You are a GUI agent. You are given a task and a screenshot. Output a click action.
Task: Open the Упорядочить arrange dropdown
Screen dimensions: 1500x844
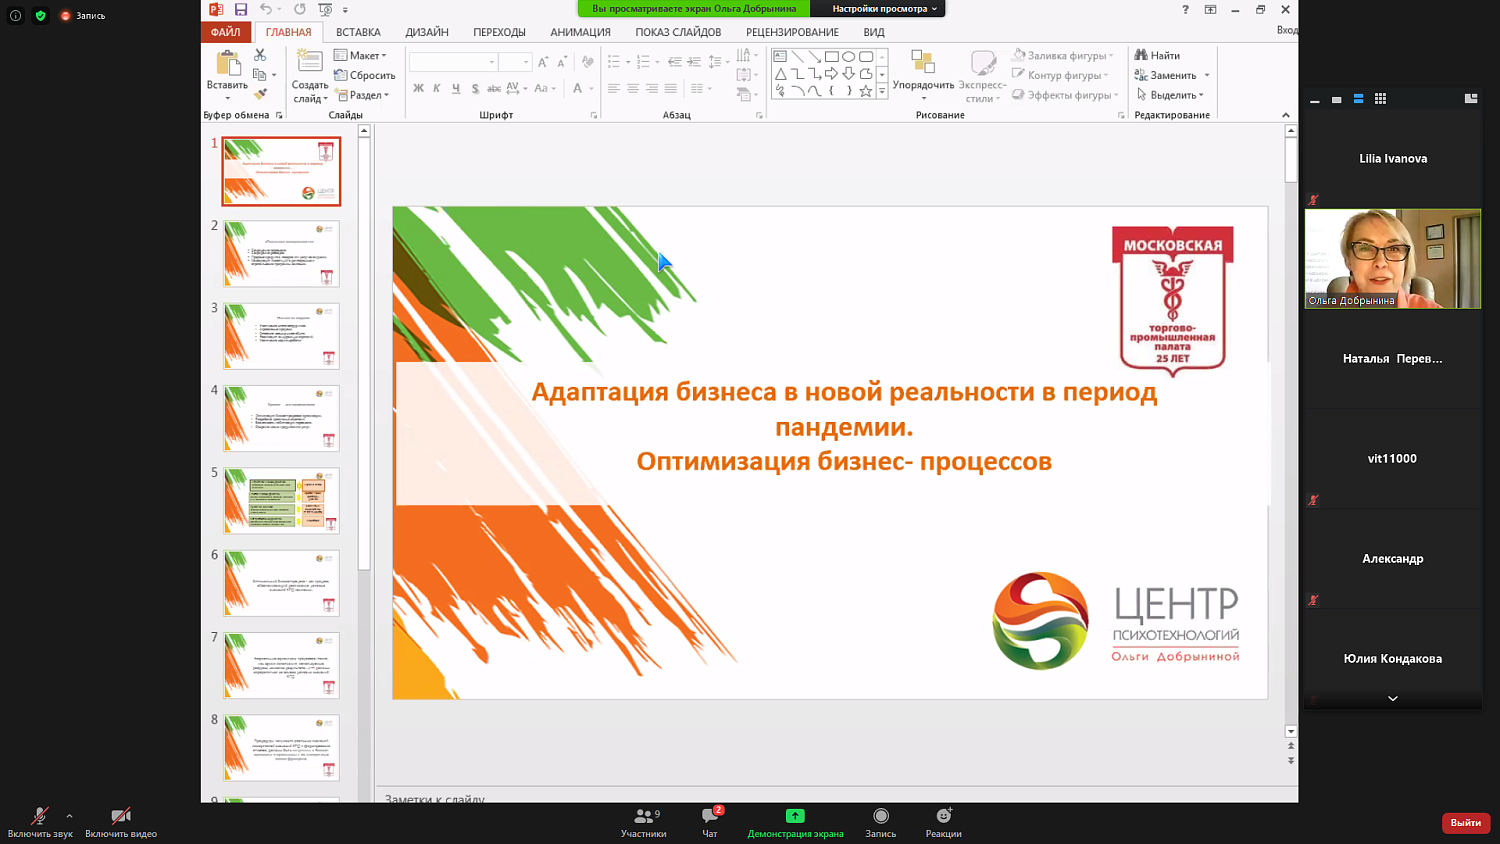coord(923,76)
